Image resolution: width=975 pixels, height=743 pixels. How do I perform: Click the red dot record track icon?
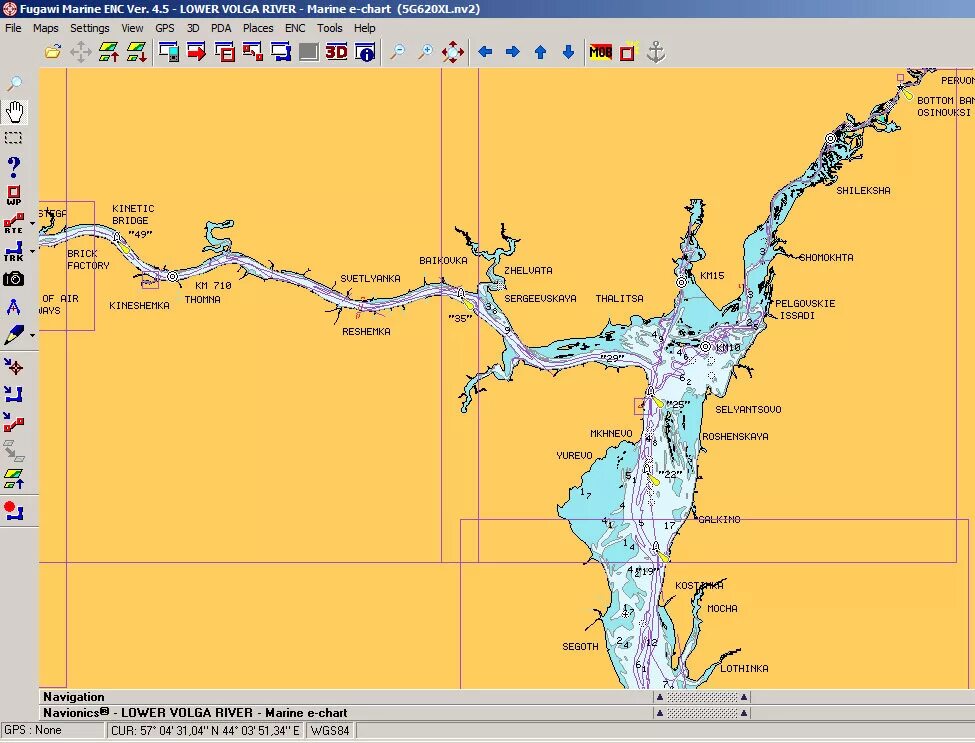[x=14, y=511]
